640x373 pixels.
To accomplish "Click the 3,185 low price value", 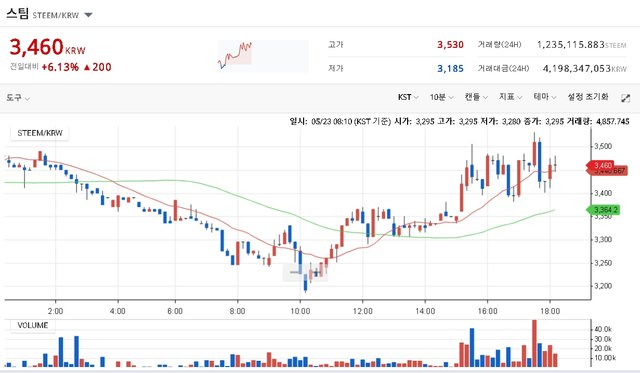I will point(450,69).
